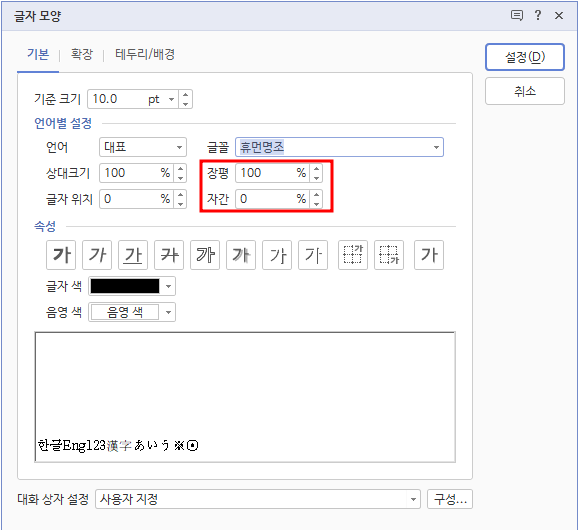Increase 기준 크기 with up arrow
Viewport: 578px width, 530px height.
[x=185, y=95]
